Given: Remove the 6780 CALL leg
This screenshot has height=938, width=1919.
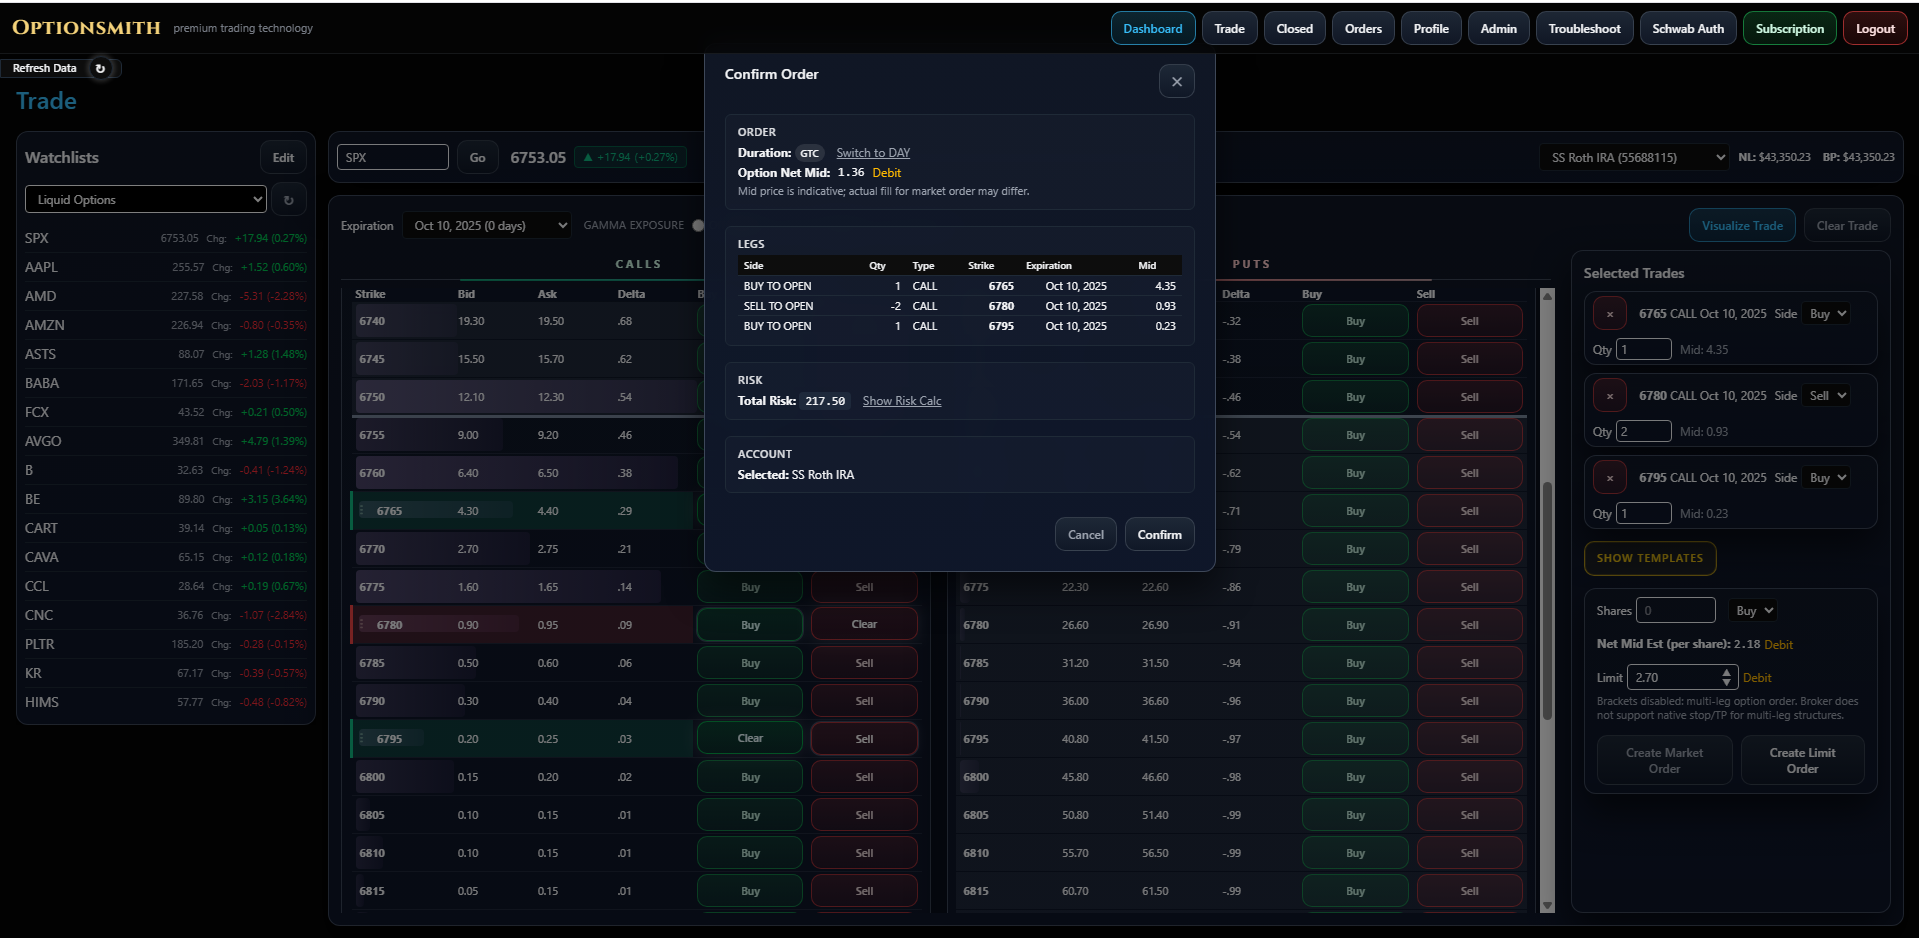Looking at the screenshot, I should 1609,396.
